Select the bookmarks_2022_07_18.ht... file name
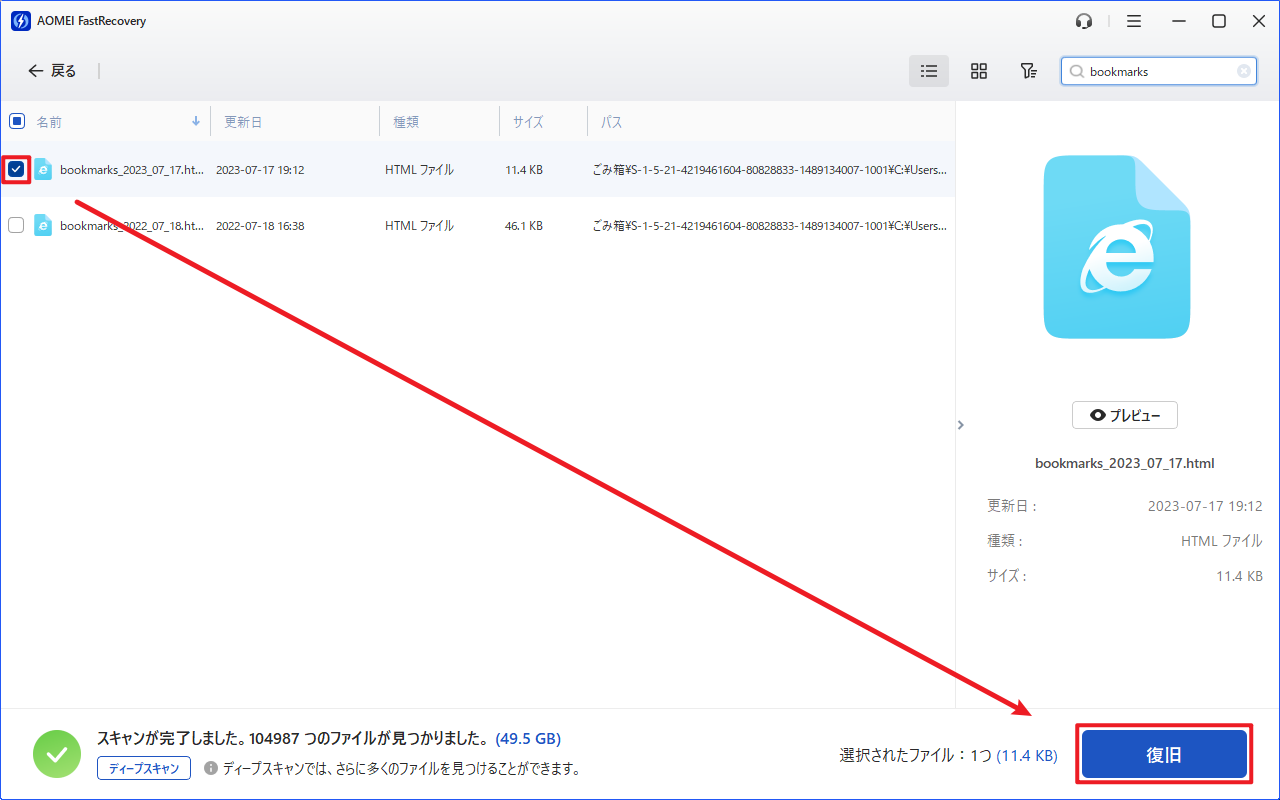 click(132, 226)
